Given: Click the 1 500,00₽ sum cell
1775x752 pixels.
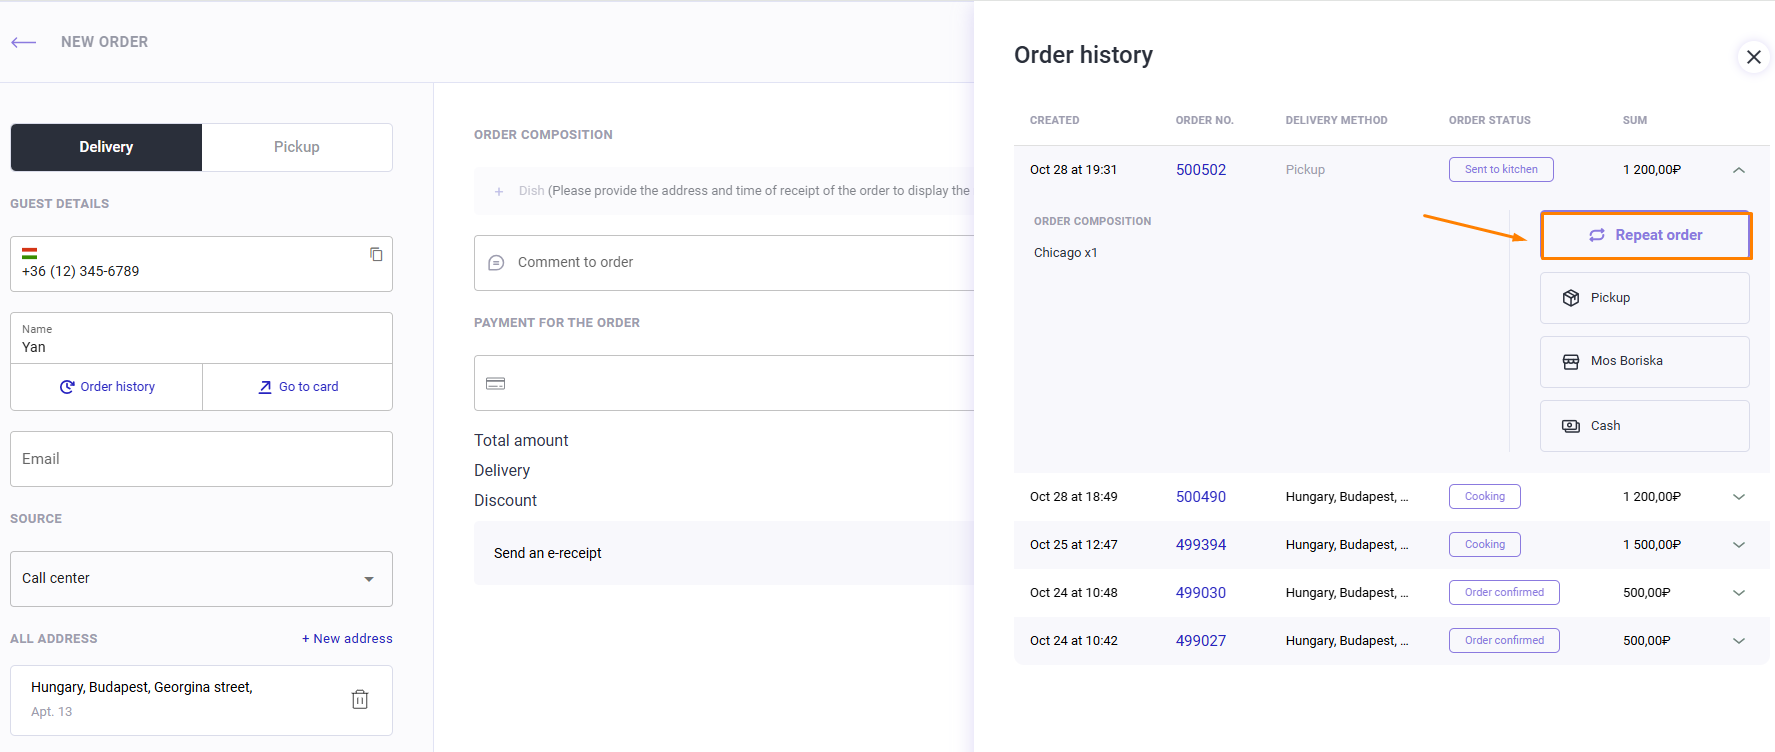Looking at the screenshot, I should pos(1651,545).
